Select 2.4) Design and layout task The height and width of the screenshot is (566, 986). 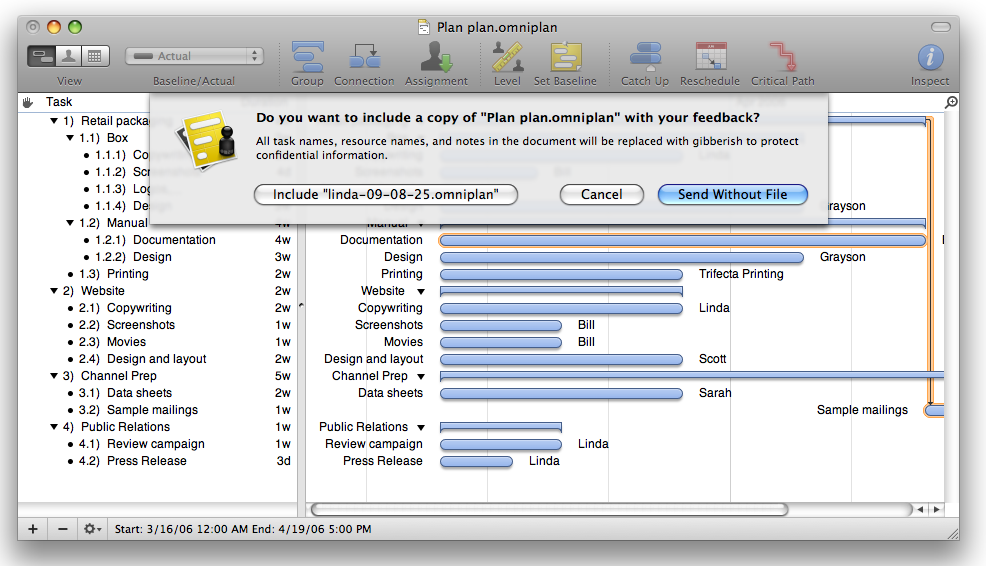click(x=157, y=358)
